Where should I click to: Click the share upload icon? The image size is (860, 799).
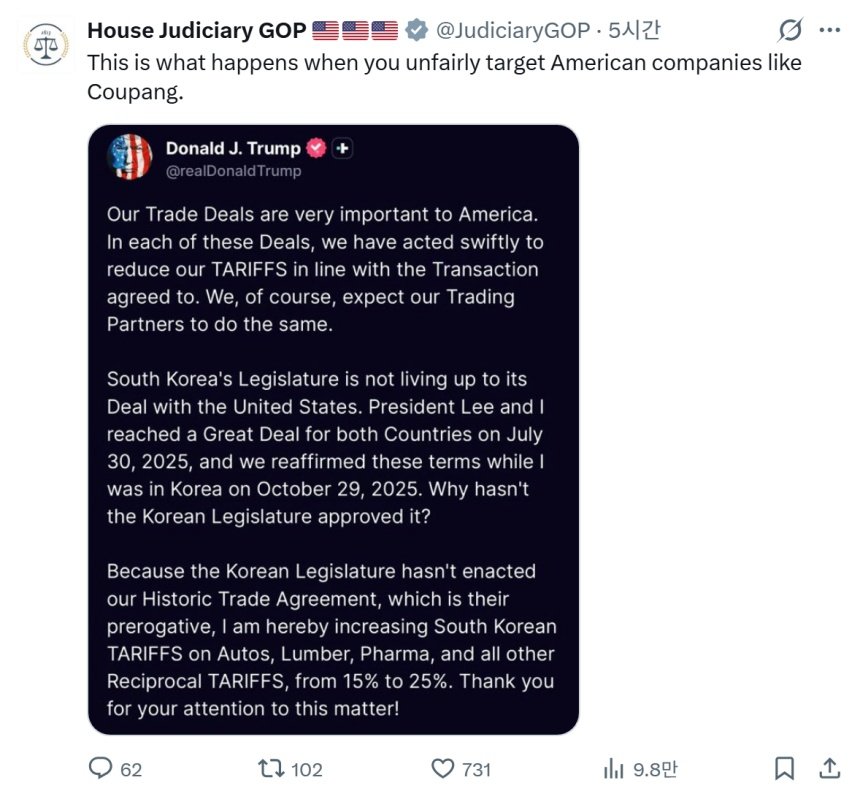(829, 768)
